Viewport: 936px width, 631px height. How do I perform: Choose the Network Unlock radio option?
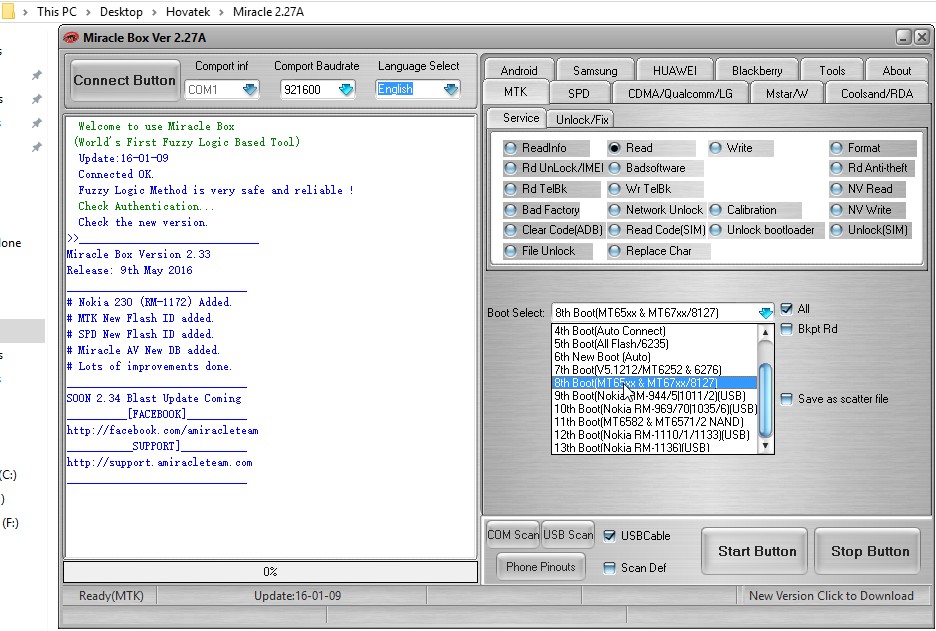[655, 210]
